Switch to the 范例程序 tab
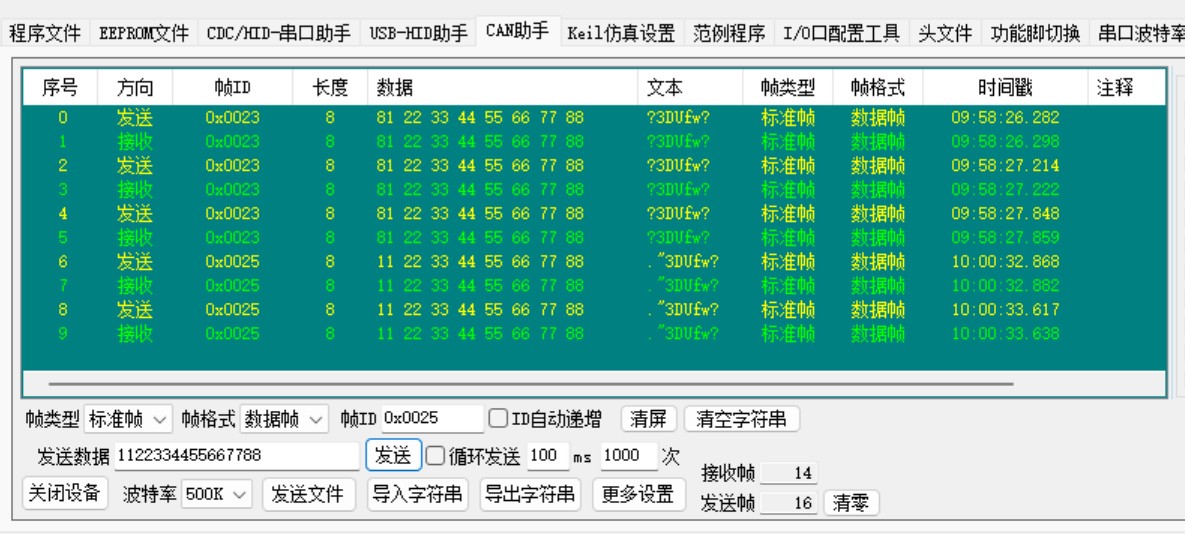The height and width of the screenshot is (534, 1185). click(728, 33)
